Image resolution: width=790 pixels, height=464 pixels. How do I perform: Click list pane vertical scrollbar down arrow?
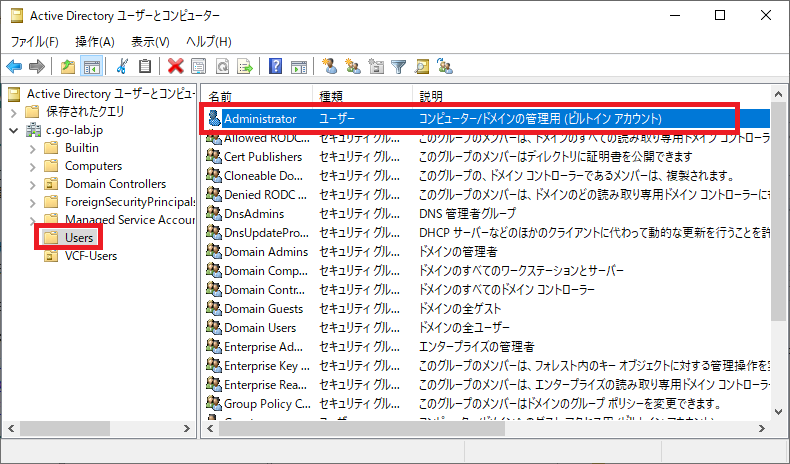(778, 412)
